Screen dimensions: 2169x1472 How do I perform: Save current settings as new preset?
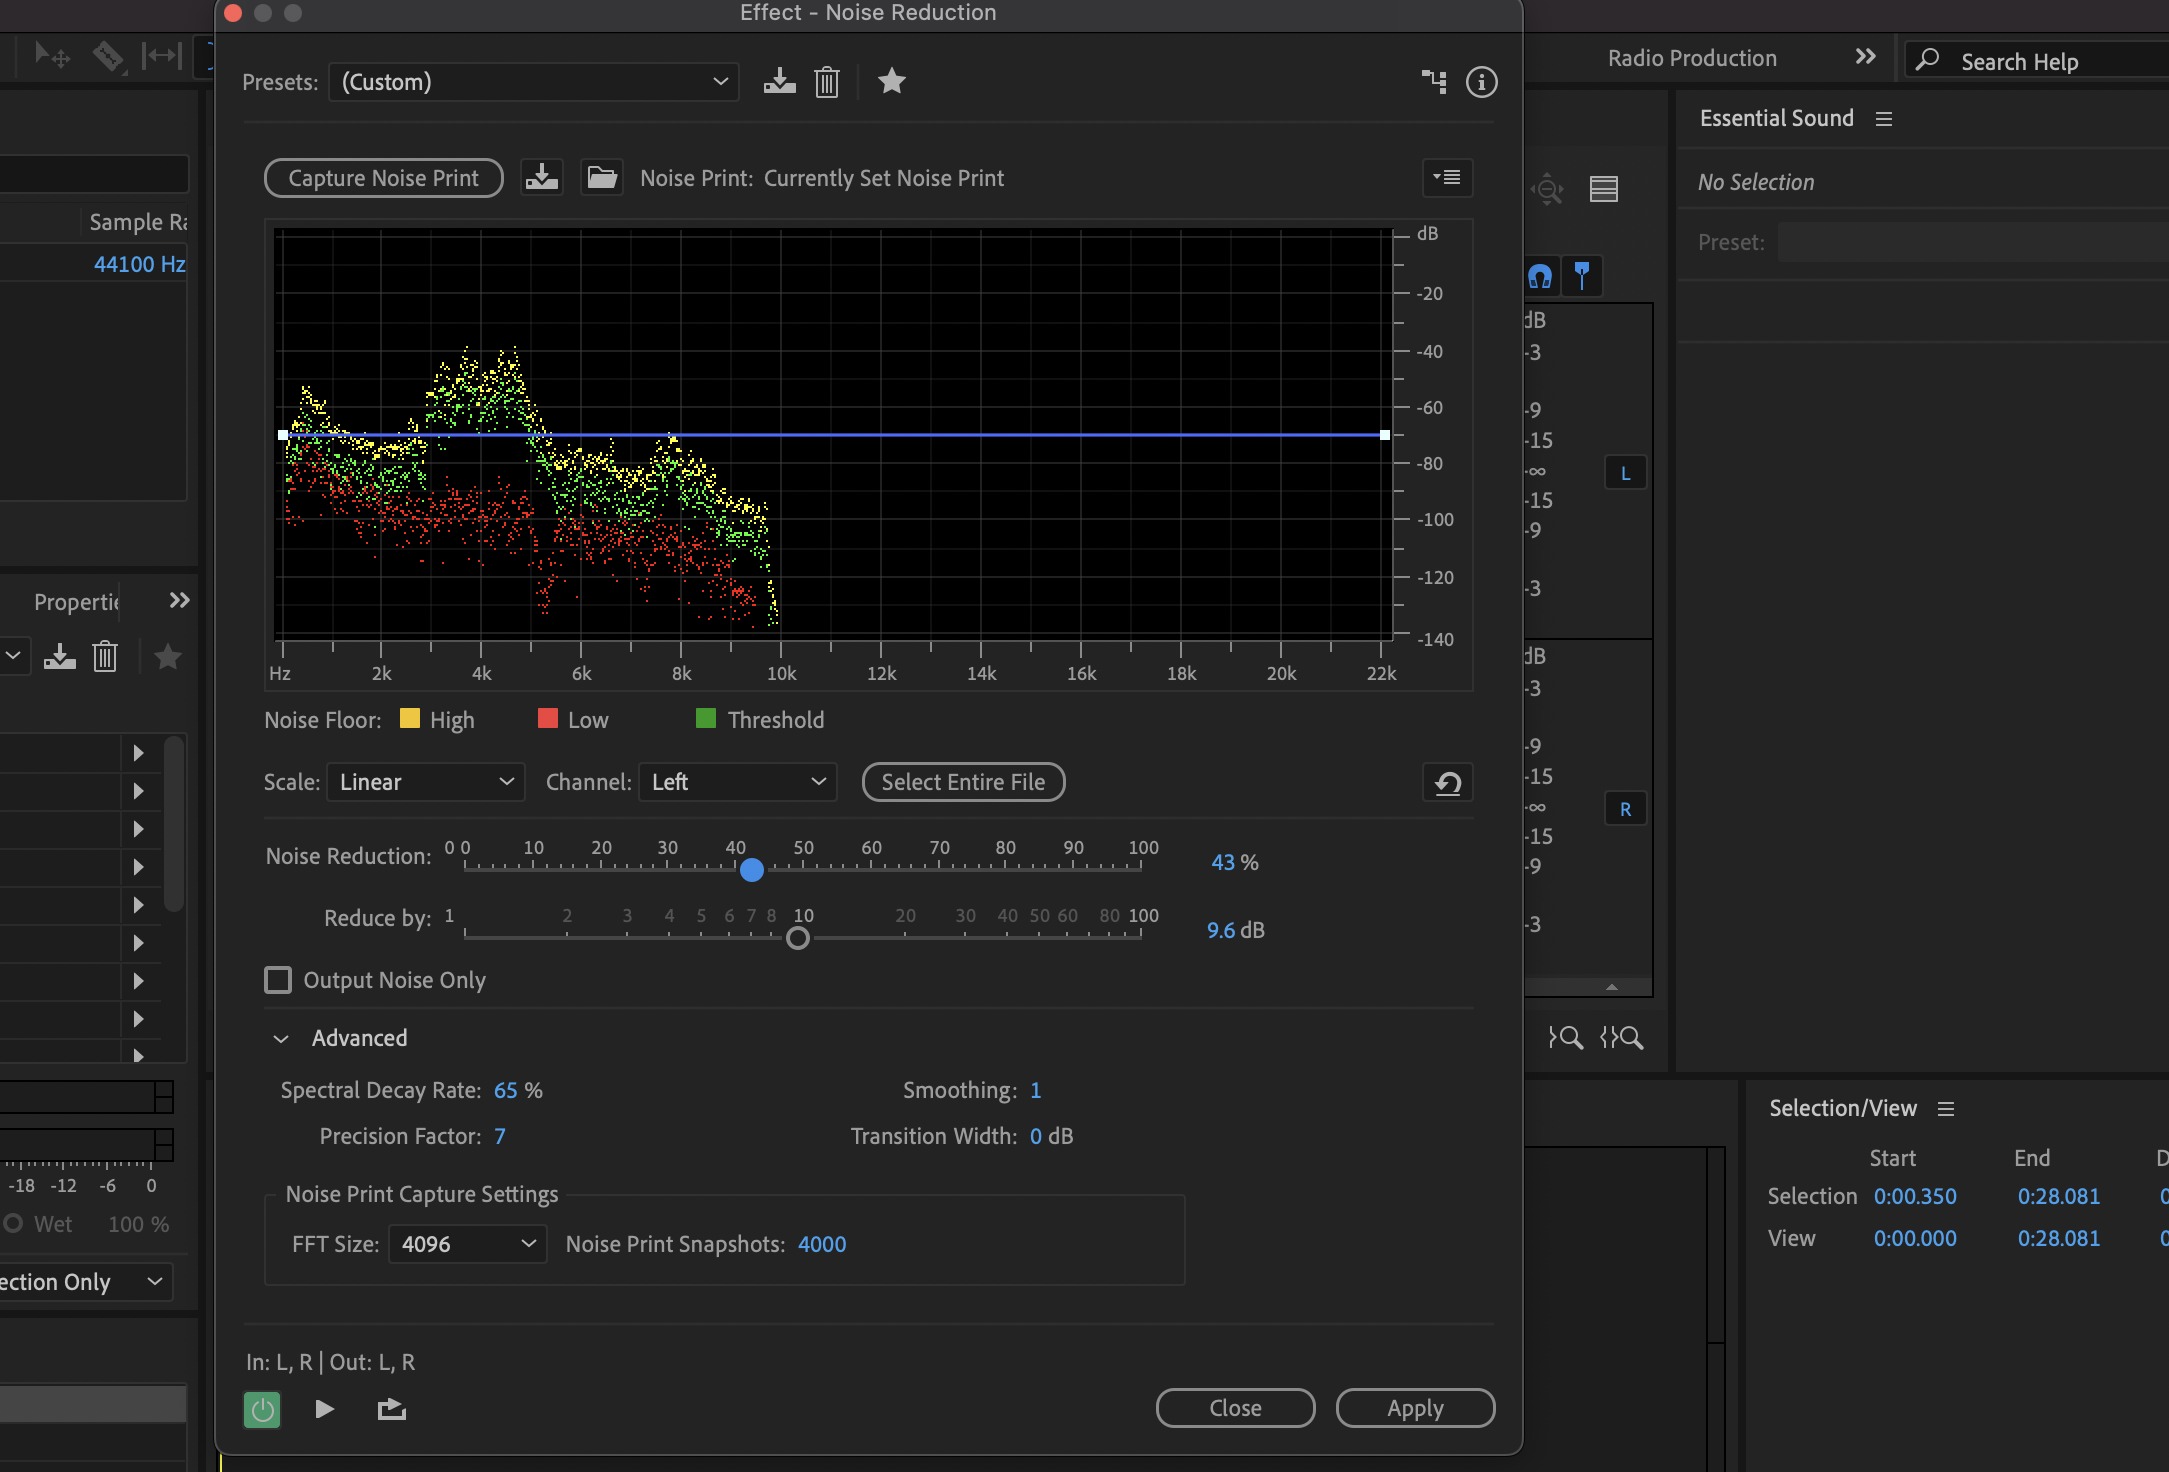pos(779,82)
